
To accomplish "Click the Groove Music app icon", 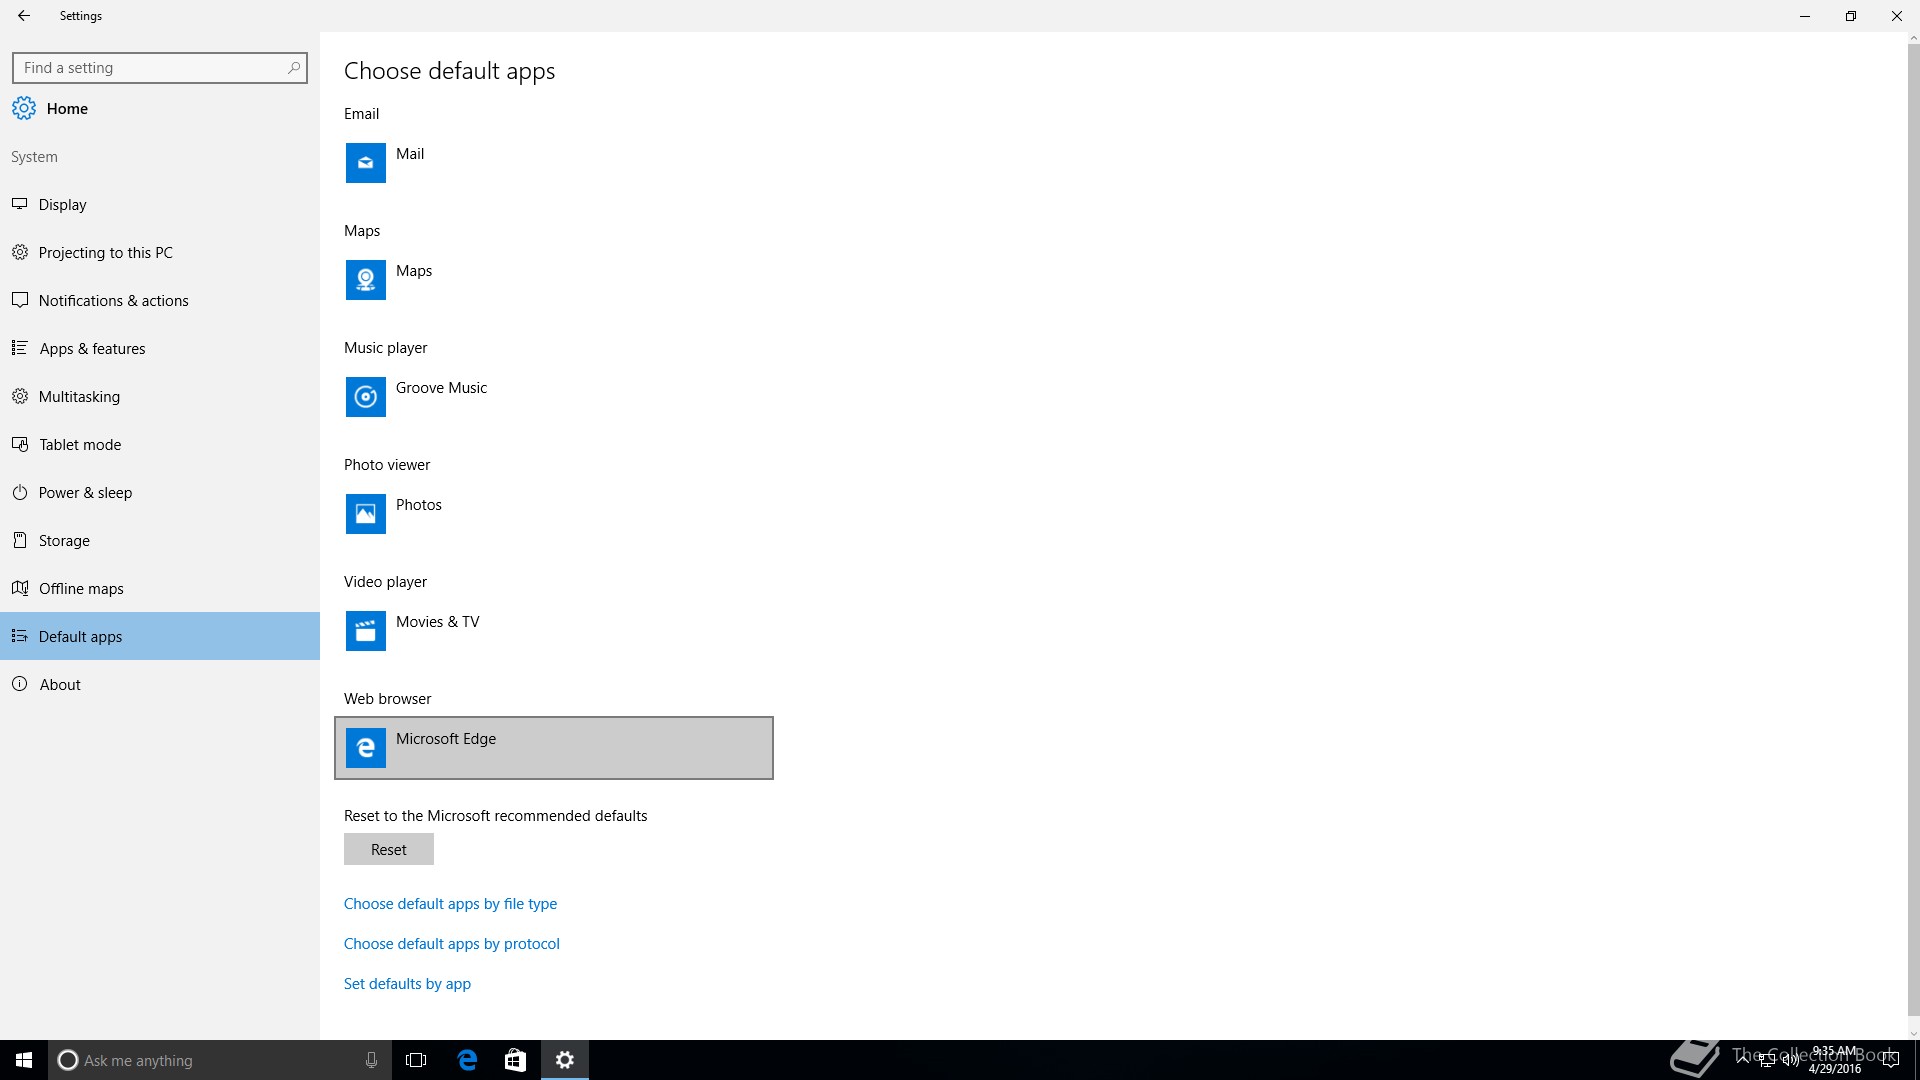I will click(x=366, y=397).
